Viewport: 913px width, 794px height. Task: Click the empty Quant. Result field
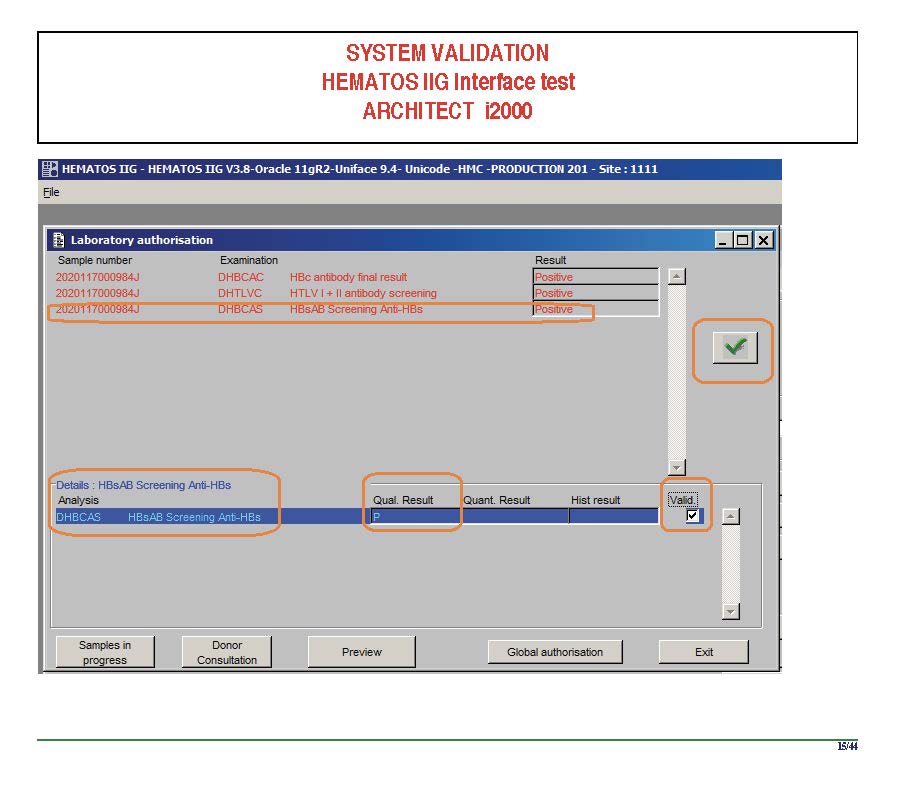point(514,517)
